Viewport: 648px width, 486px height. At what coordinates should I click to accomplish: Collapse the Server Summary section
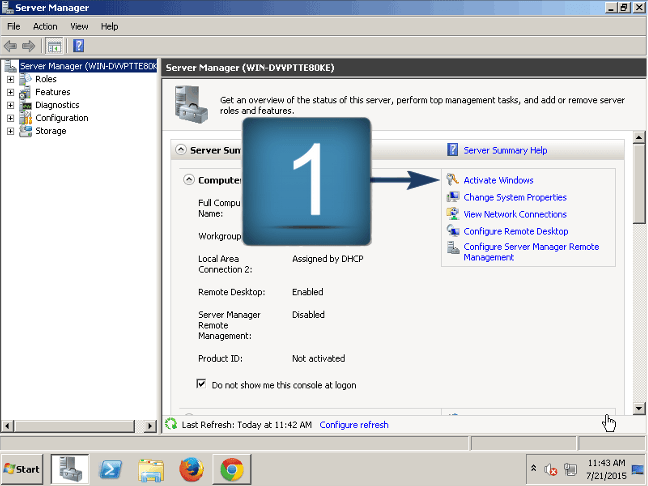181,150
